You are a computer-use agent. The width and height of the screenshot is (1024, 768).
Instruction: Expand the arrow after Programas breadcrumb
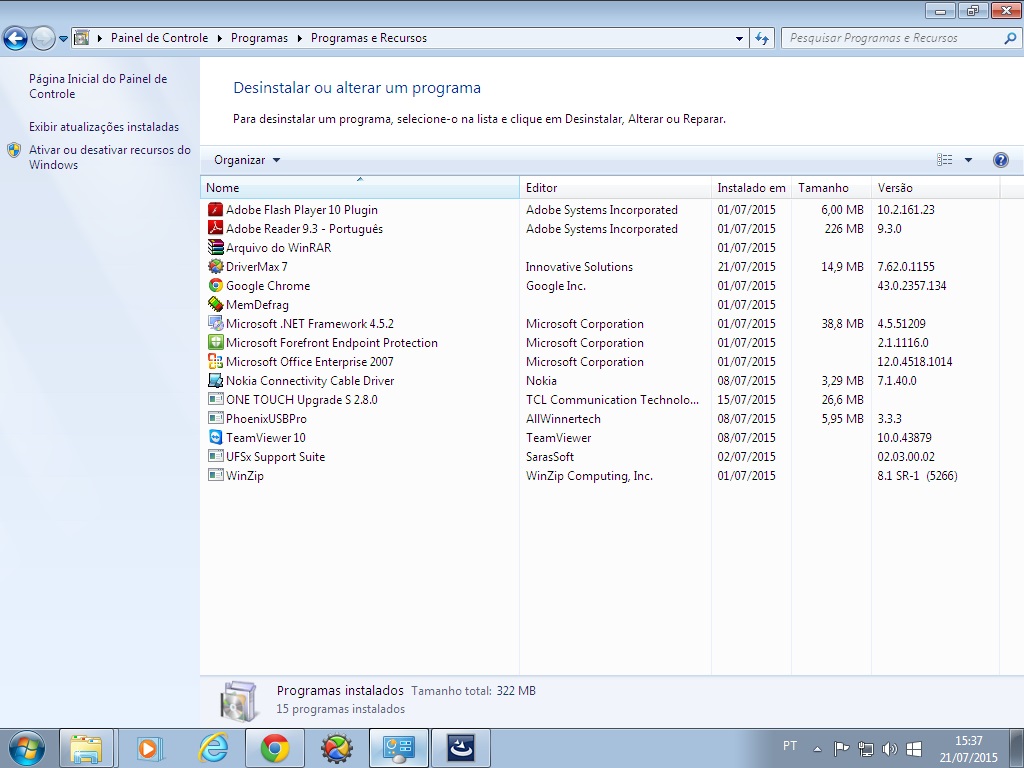pyautogui.click(x=299, y=38)
